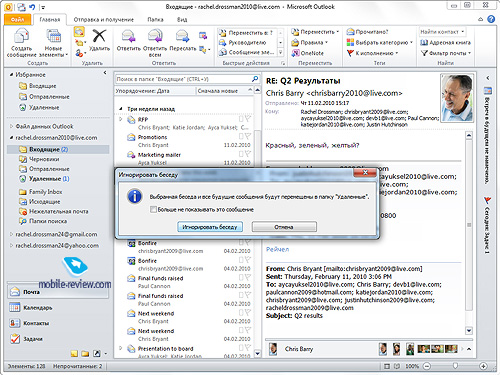
Task: Click the zoom slider in status bar
Action: pos(455,366)
